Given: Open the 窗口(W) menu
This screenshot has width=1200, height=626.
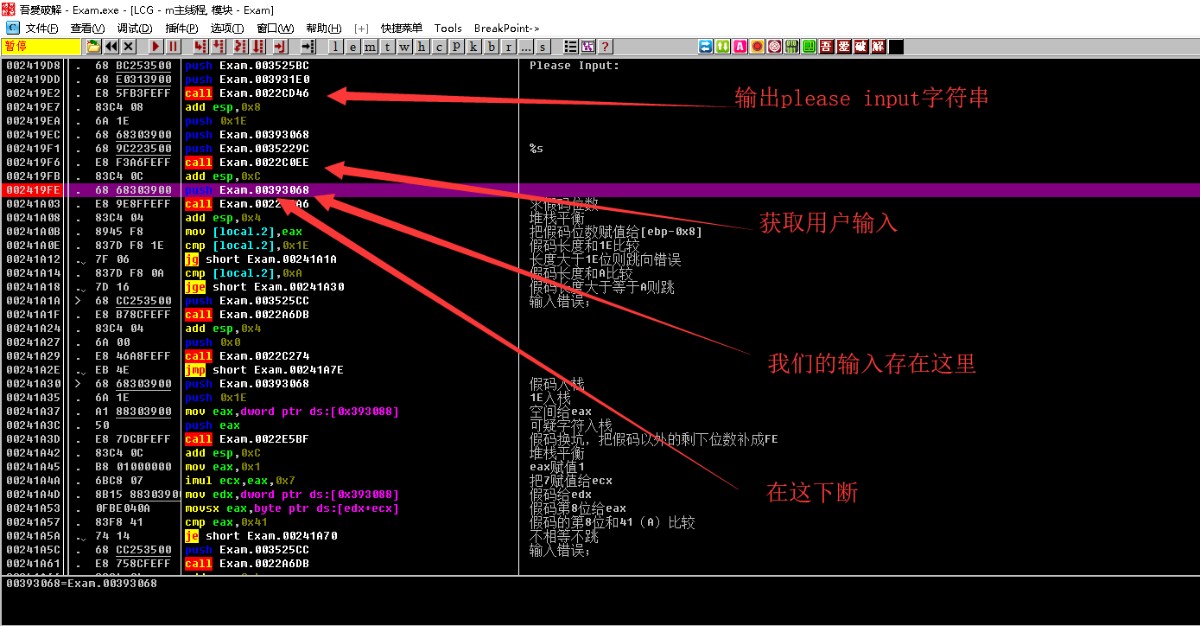Looking at the screenshot, I should (x=275, y=28).
